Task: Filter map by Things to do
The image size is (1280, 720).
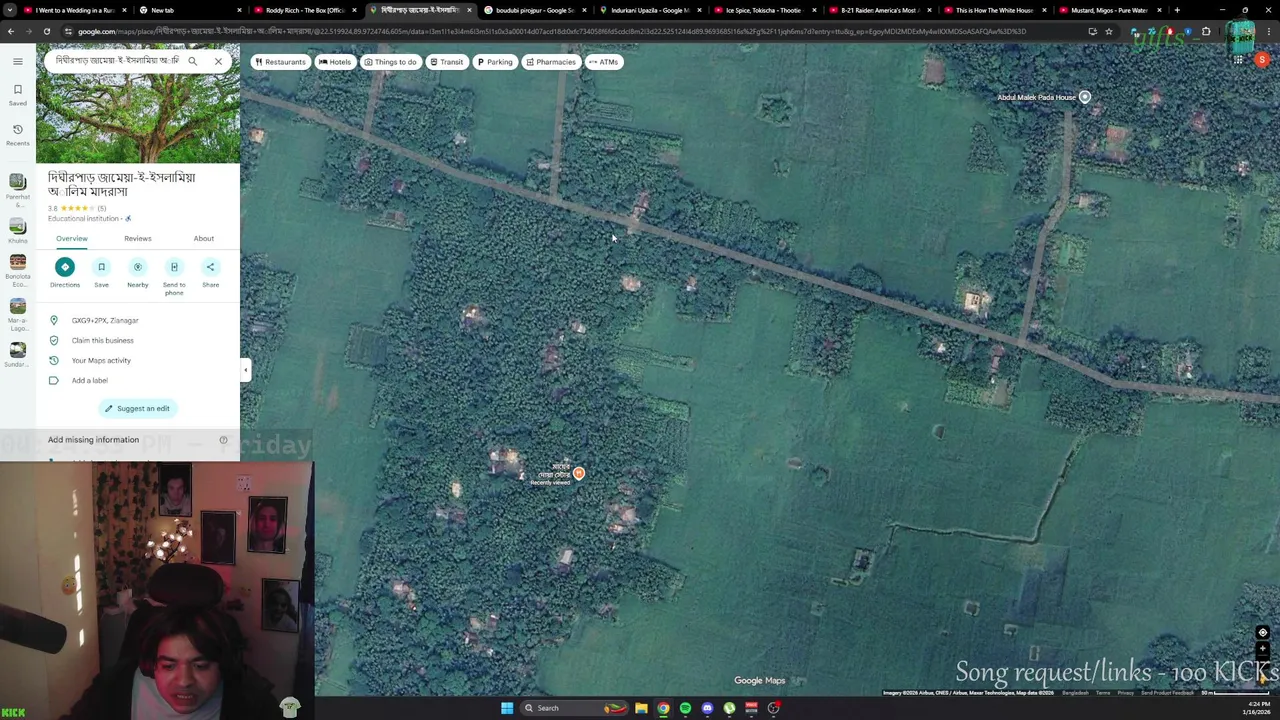Action: [x=390, y=62]
